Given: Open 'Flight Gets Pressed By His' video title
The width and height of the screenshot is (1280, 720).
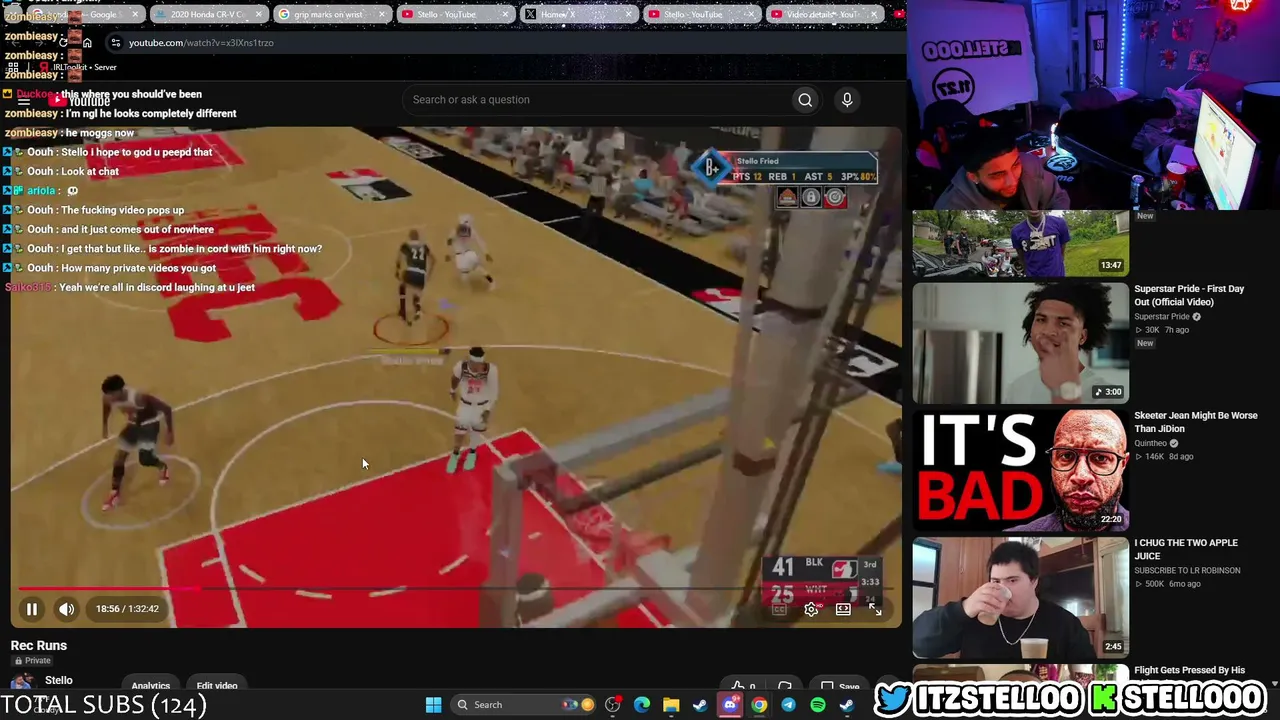Looking at the screenshot, I should [1189, 670].
